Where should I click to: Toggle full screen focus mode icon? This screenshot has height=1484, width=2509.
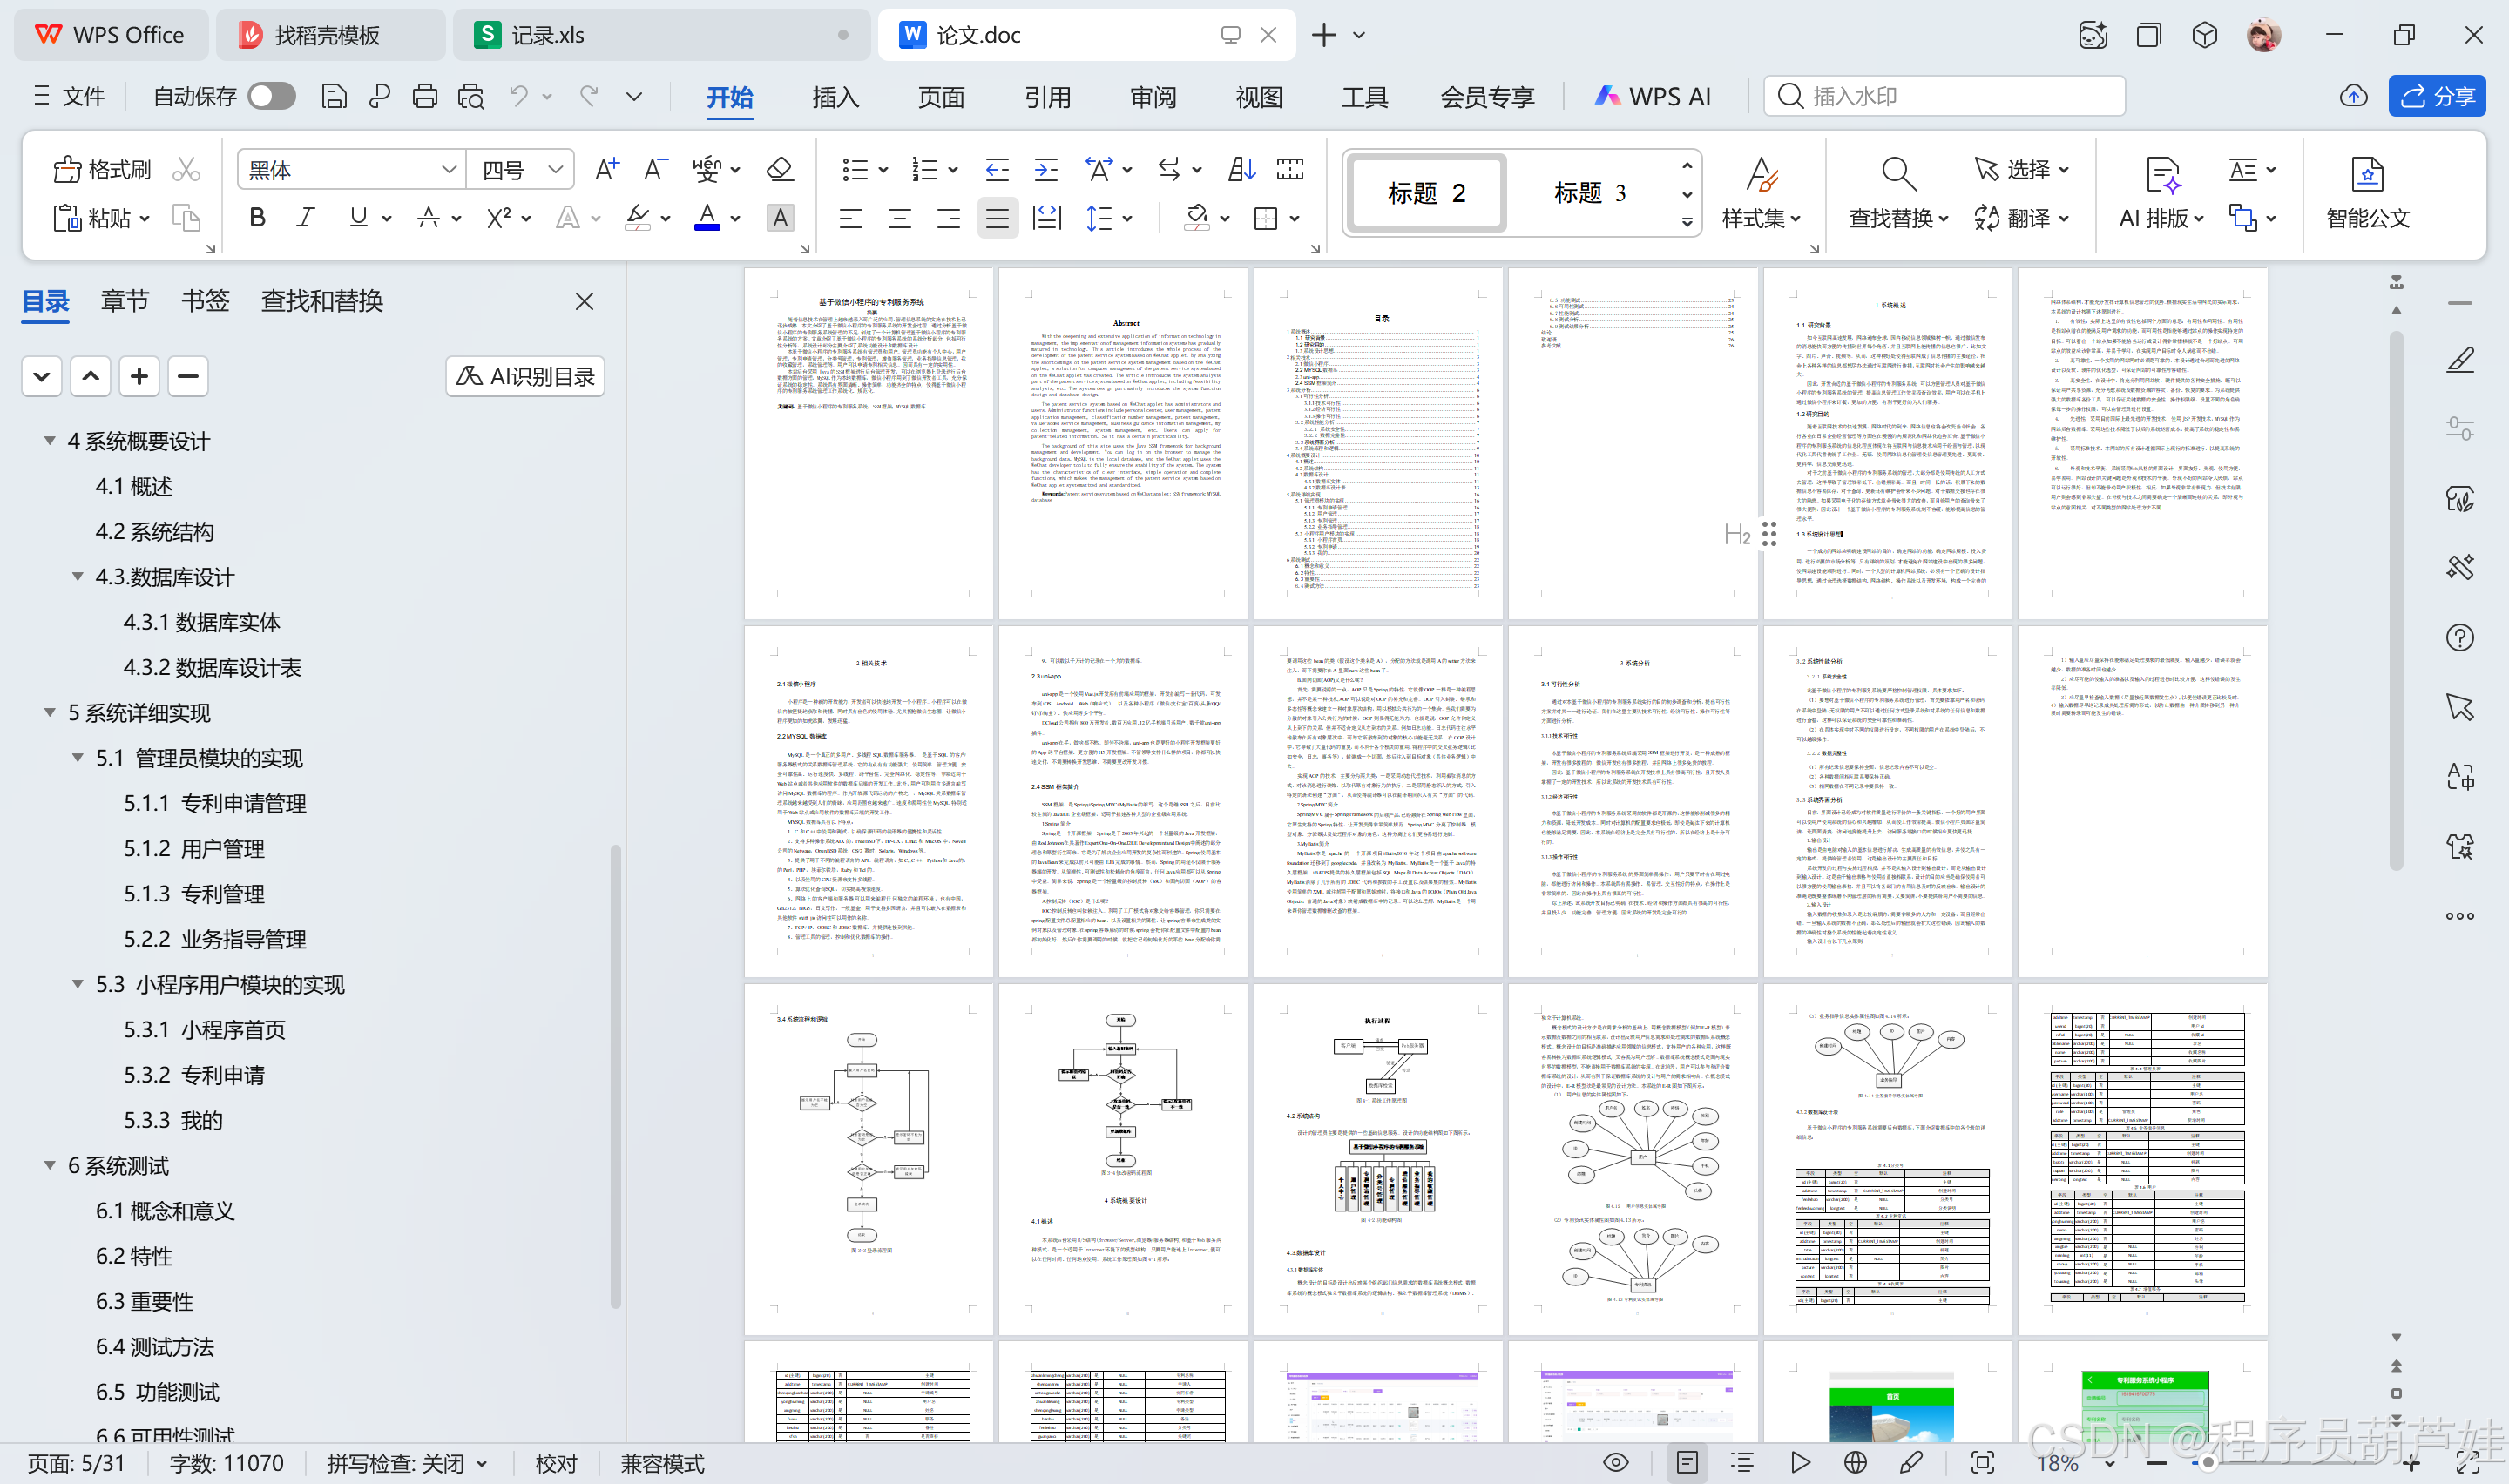[1982, 1462]
